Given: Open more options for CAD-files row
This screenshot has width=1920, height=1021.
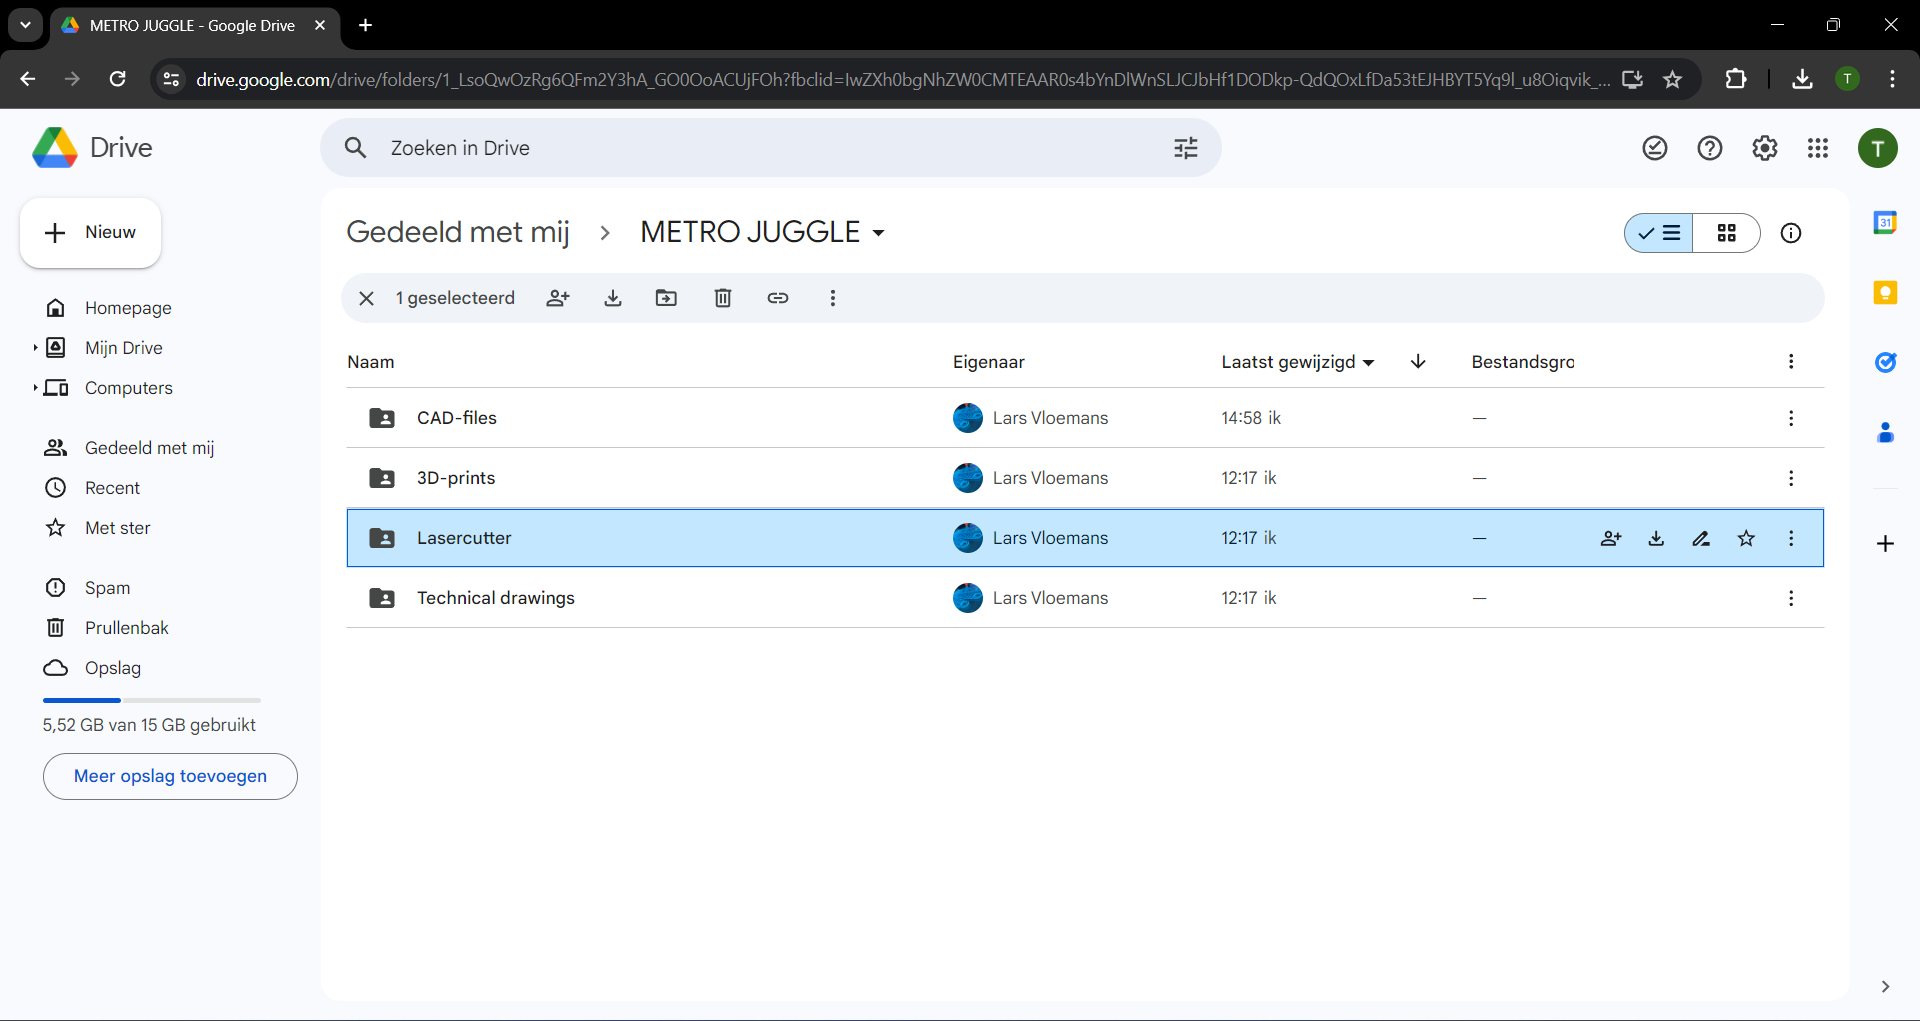Looking at the screenshot, I should [1791, 418].
